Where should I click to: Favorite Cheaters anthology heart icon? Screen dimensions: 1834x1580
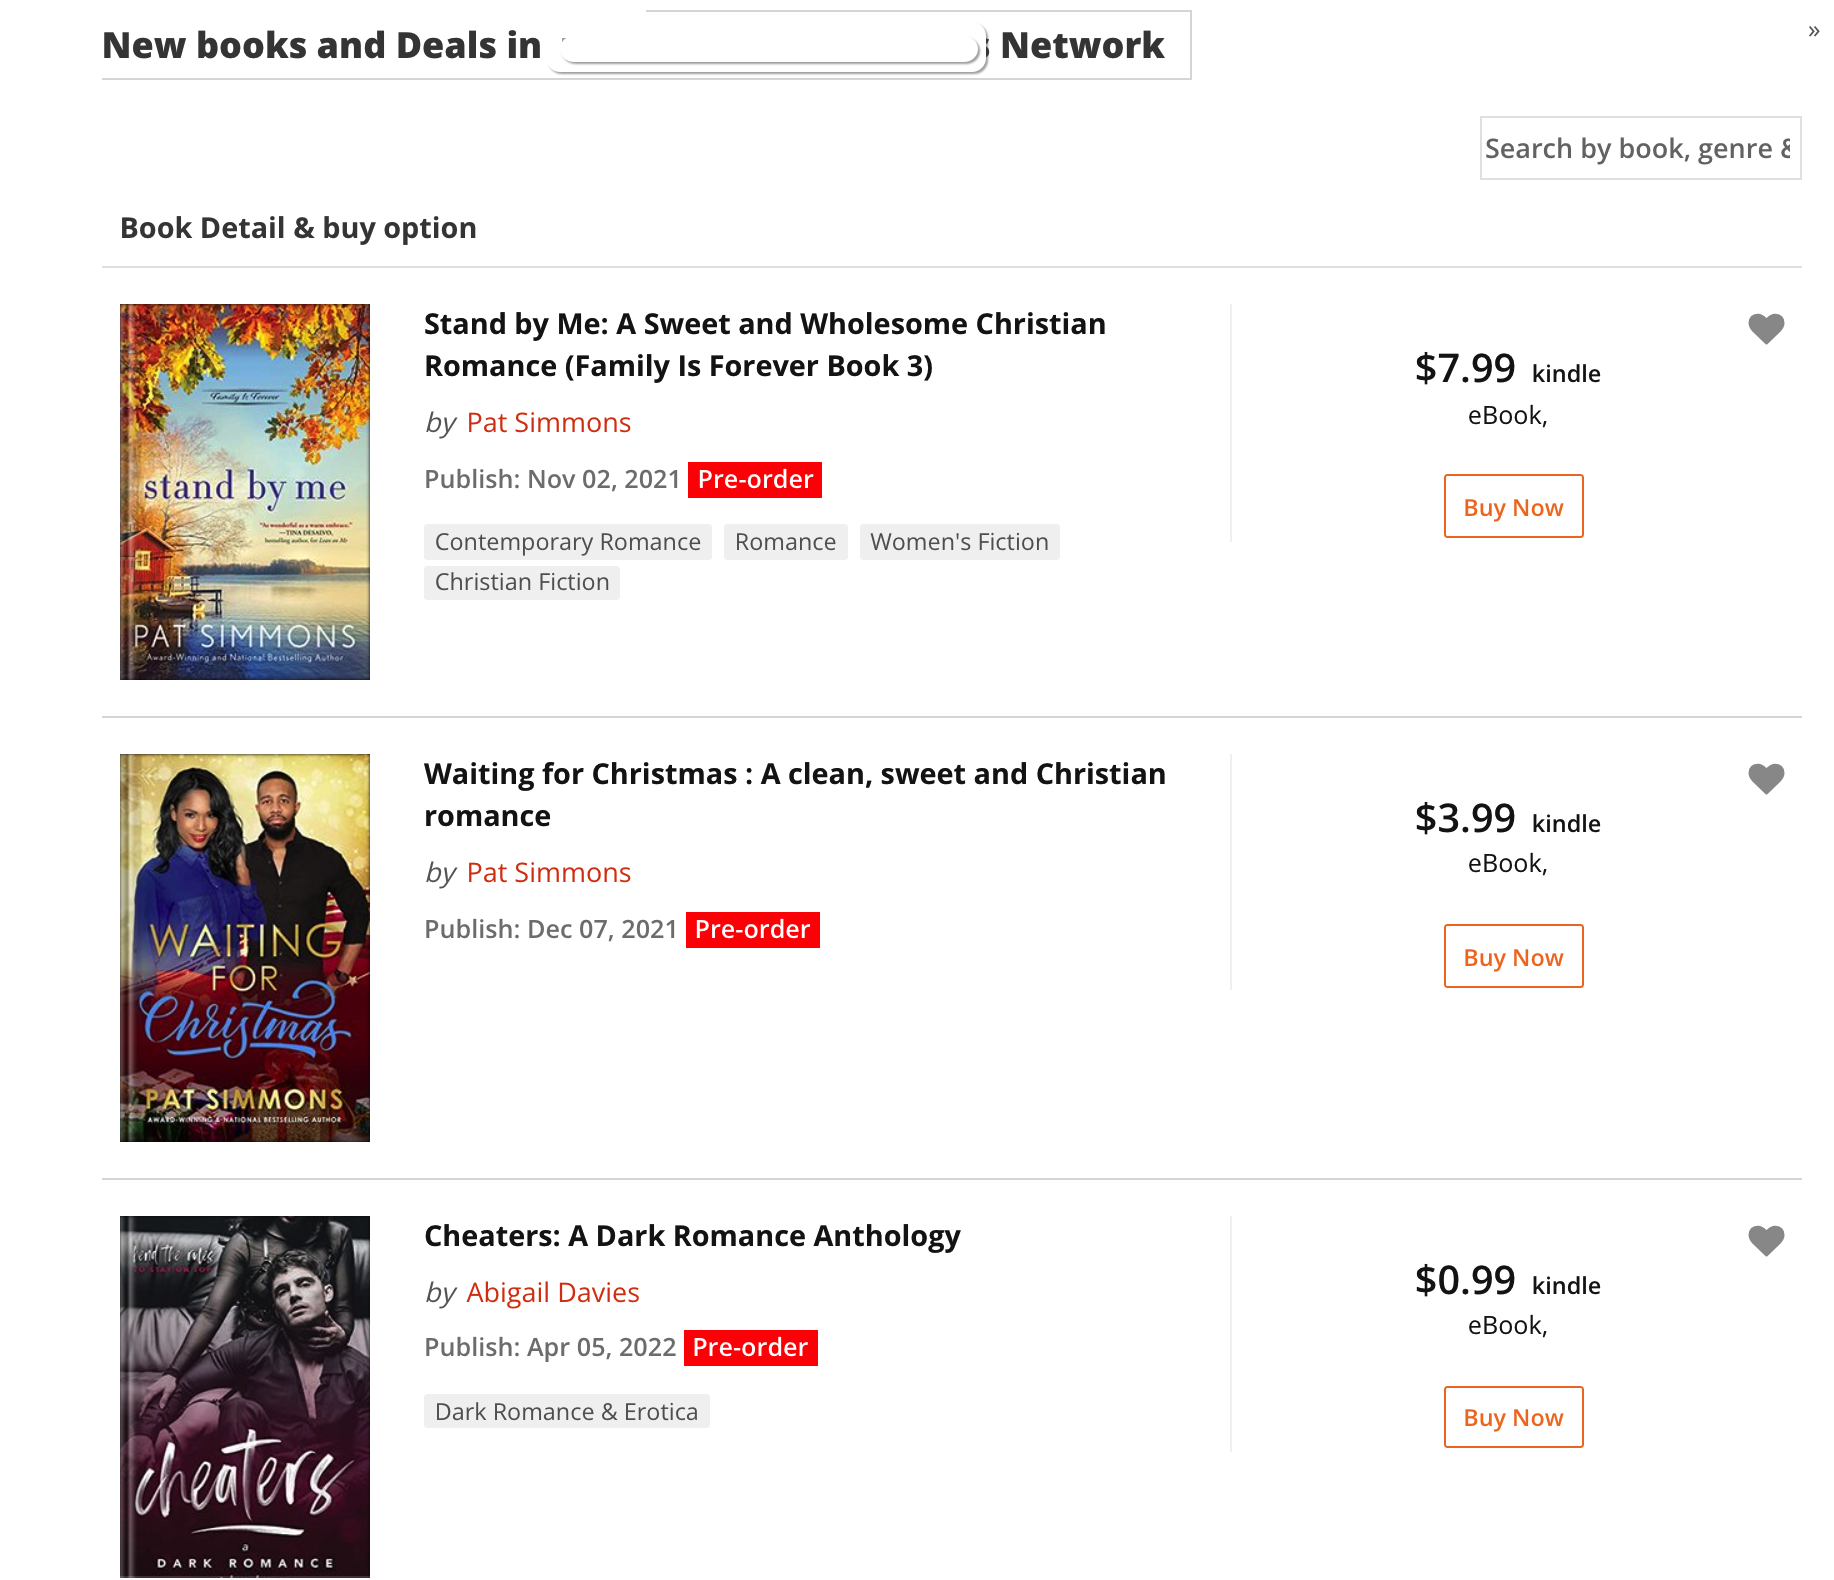1765,1240
